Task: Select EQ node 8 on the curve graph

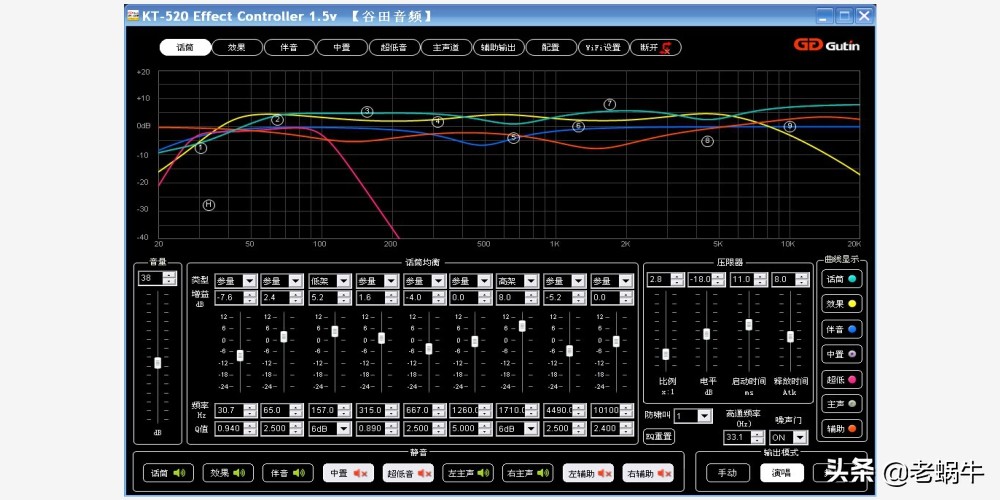Action: click(707, 141)
